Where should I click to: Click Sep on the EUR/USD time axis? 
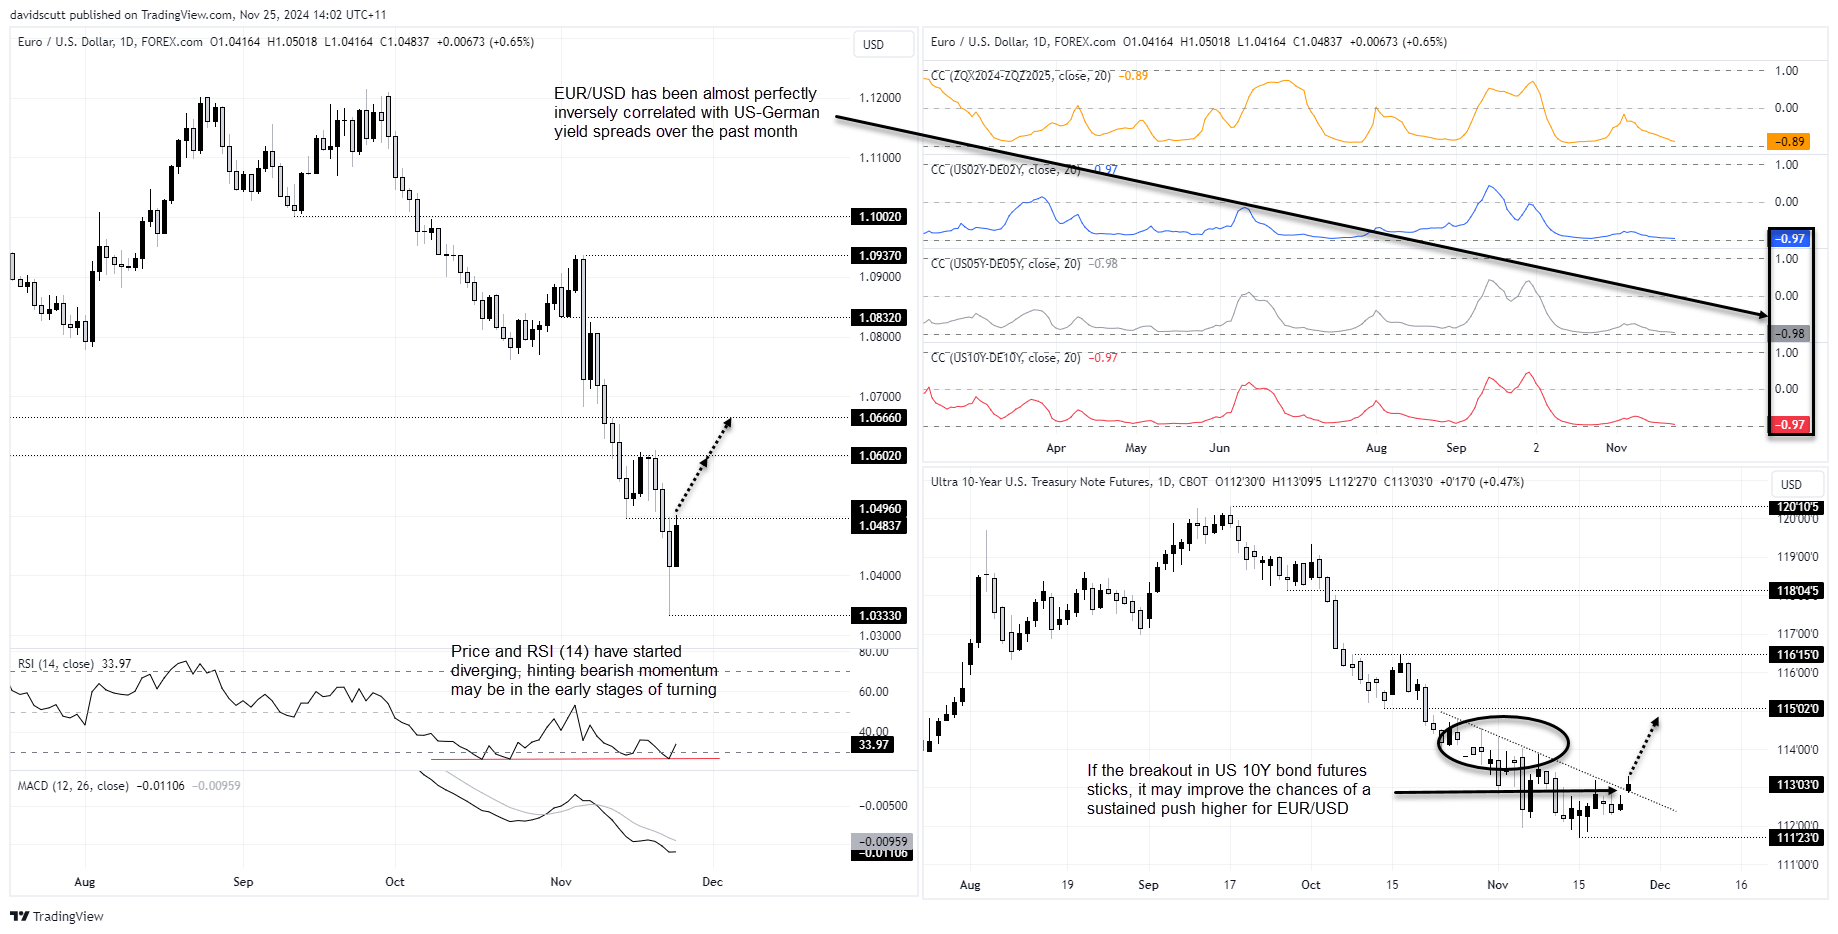point(243,882)
